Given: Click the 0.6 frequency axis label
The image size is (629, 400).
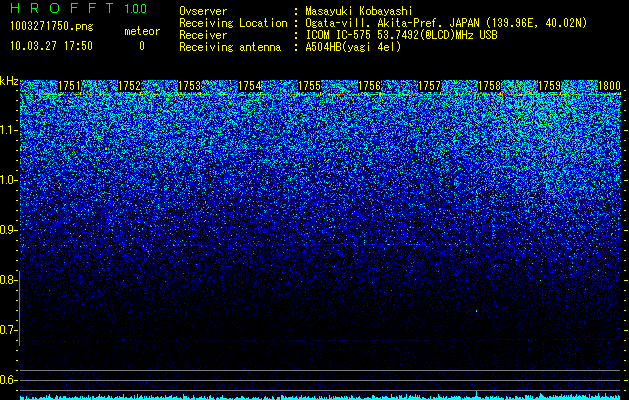Looking at the screenshot, I should (8, 380).
